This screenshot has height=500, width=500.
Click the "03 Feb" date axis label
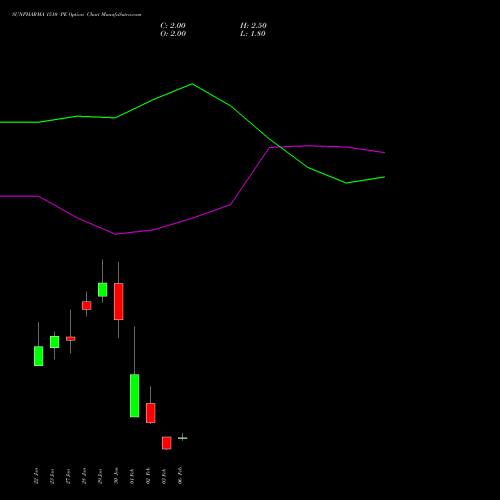click(x=164, y=476)
